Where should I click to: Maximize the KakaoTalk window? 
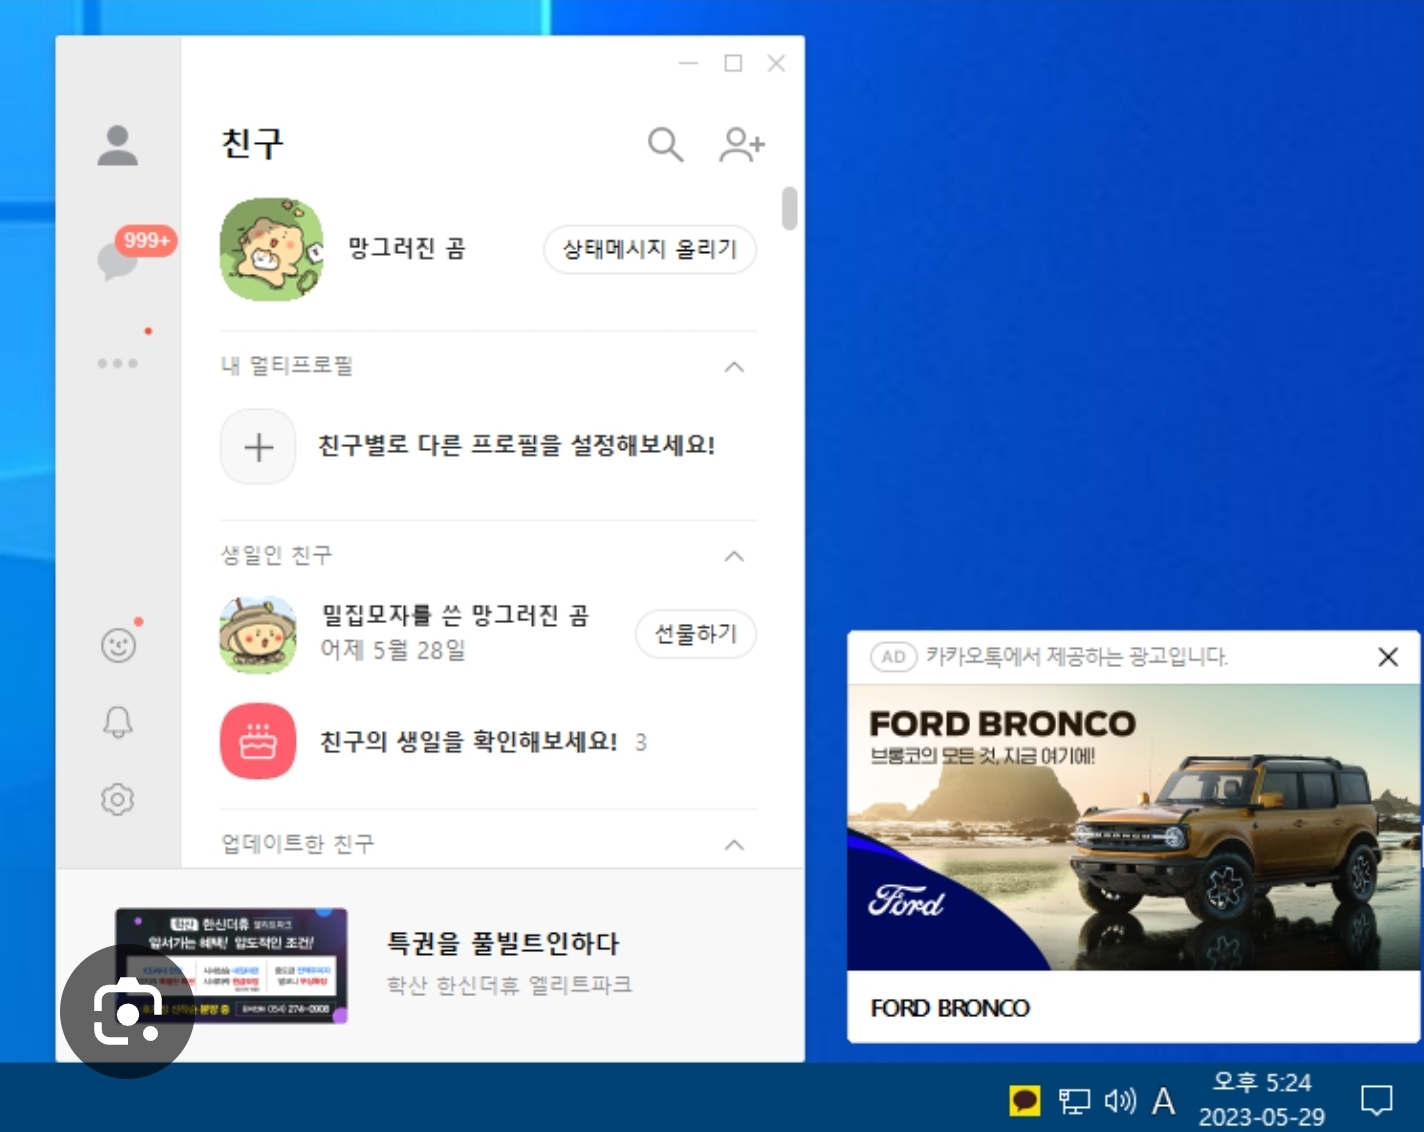pyautogui.click(x=733, y=63)
